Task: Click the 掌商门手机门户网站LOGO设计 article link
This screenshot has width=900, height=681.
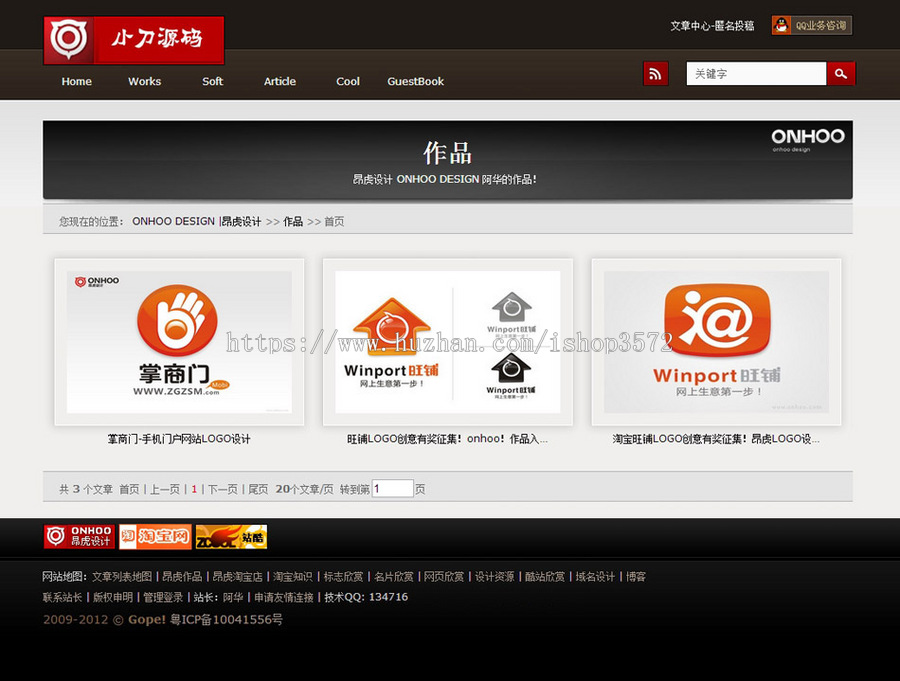Action: pos(178,437)
